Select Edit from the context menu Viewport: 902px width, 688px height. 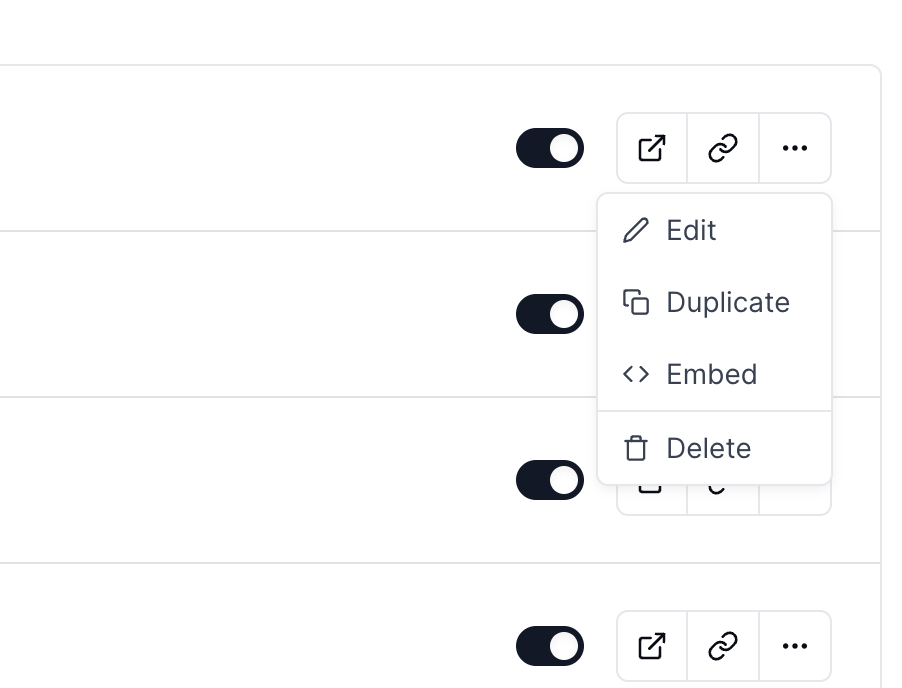pyautogui.click(x=691, y=230)
